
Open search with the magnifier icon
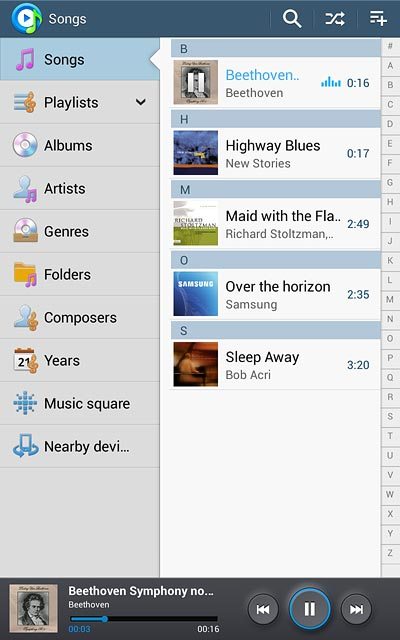coord(292,19)
